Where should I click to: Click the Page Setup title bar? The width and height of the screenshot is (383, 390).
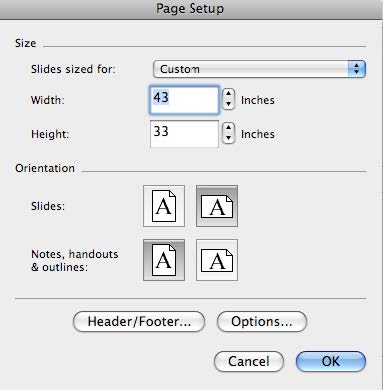(x=191, y=9)
